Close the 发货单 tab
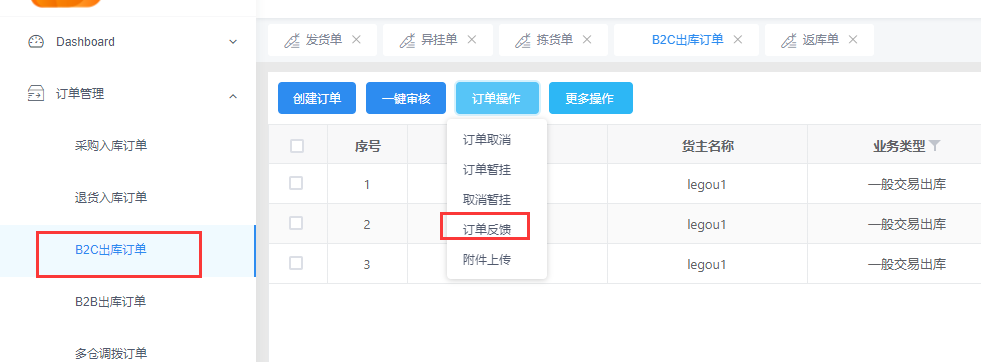 pos(356,39)
